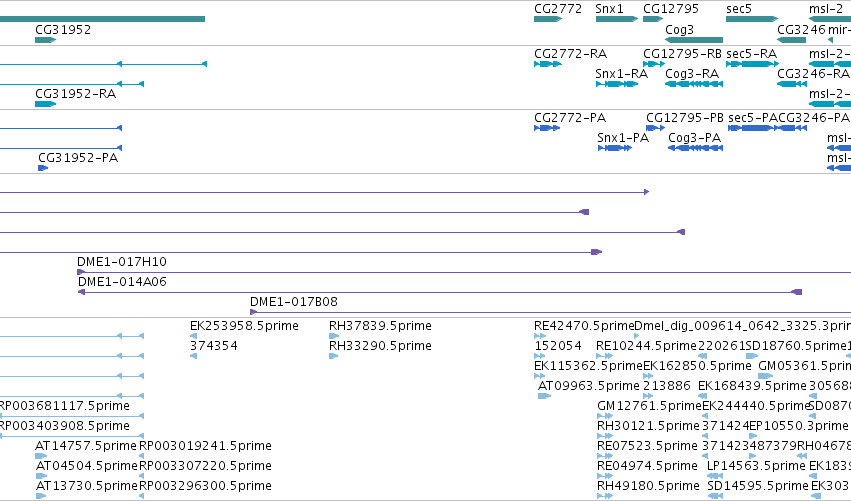
Task: Click the CG2772 gene feature
Action: coord(548,19)
